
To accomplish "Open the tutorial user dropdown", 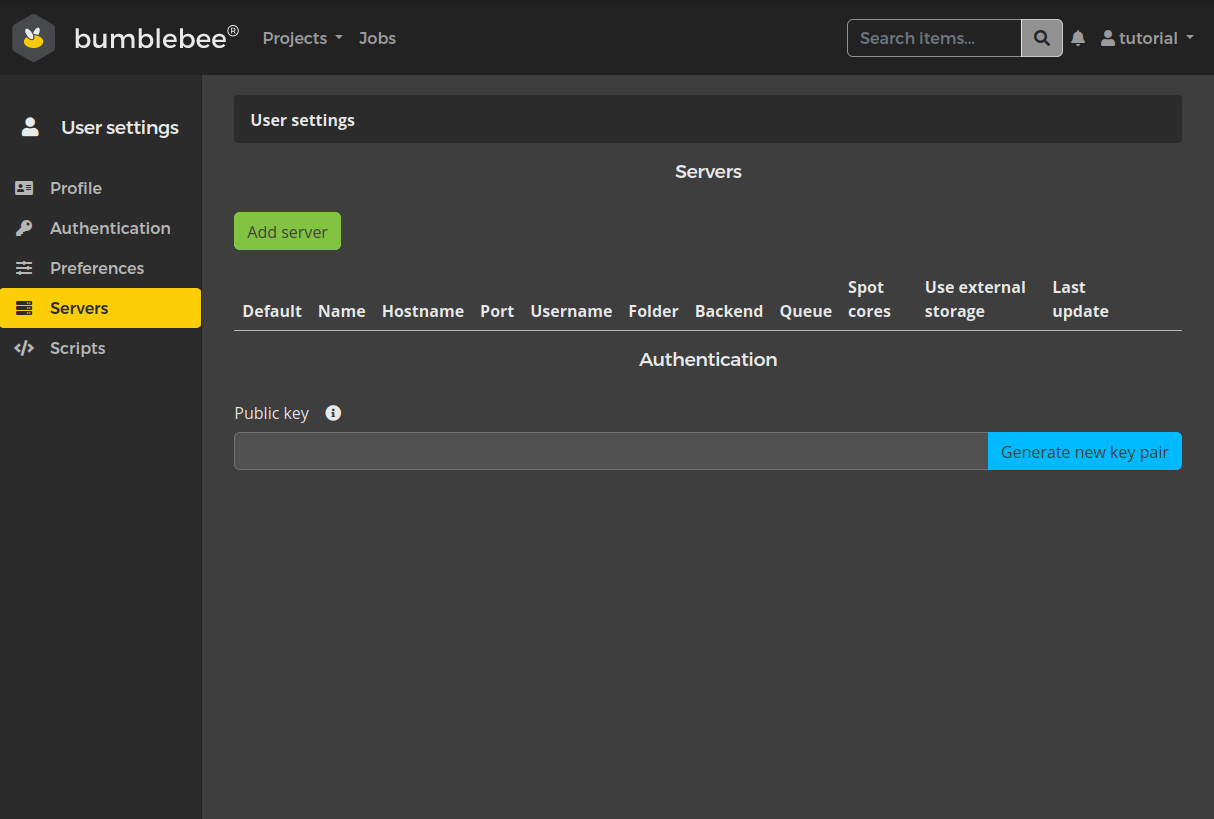I will (x=1147, y=38).
